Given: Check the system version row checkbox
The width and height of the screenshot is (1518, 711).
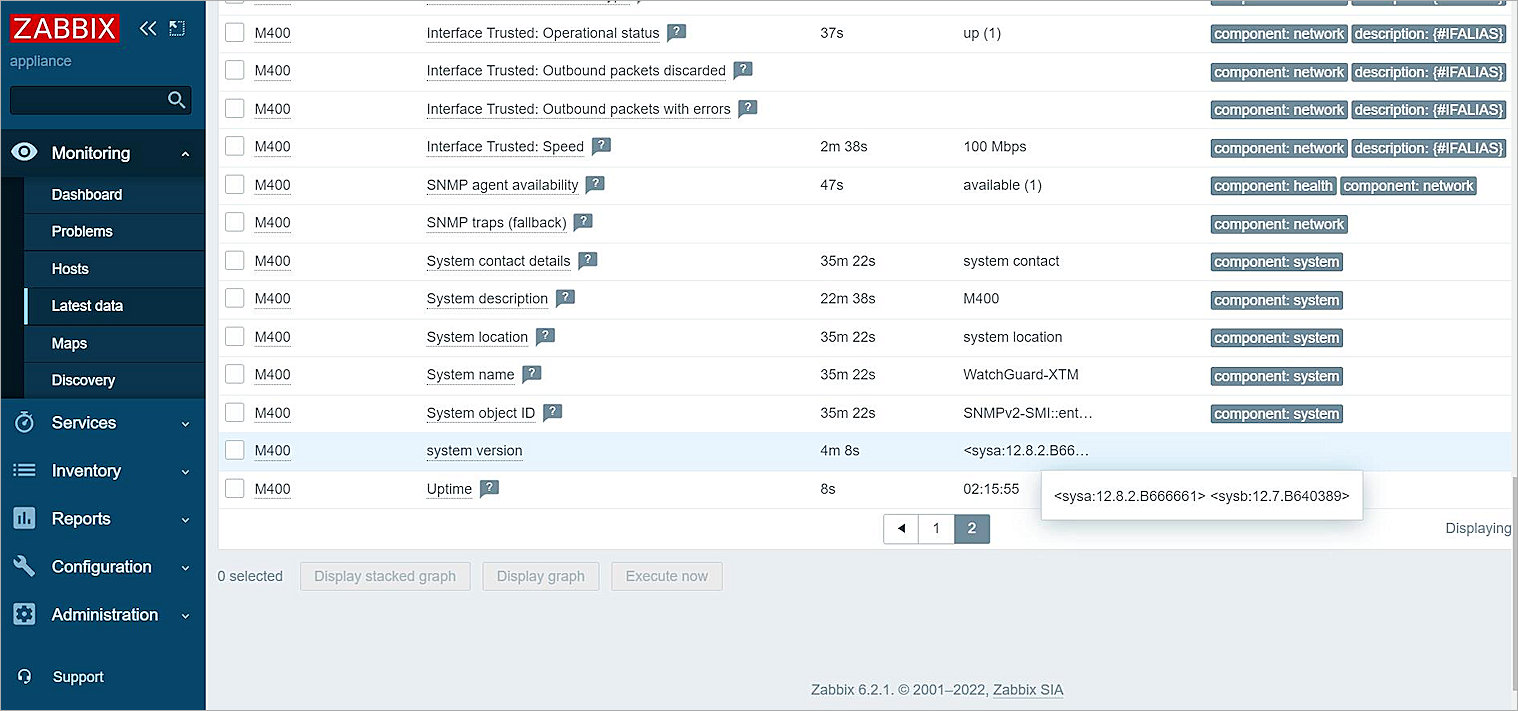Looking at the screenshot, I should [x=235, y=450].
